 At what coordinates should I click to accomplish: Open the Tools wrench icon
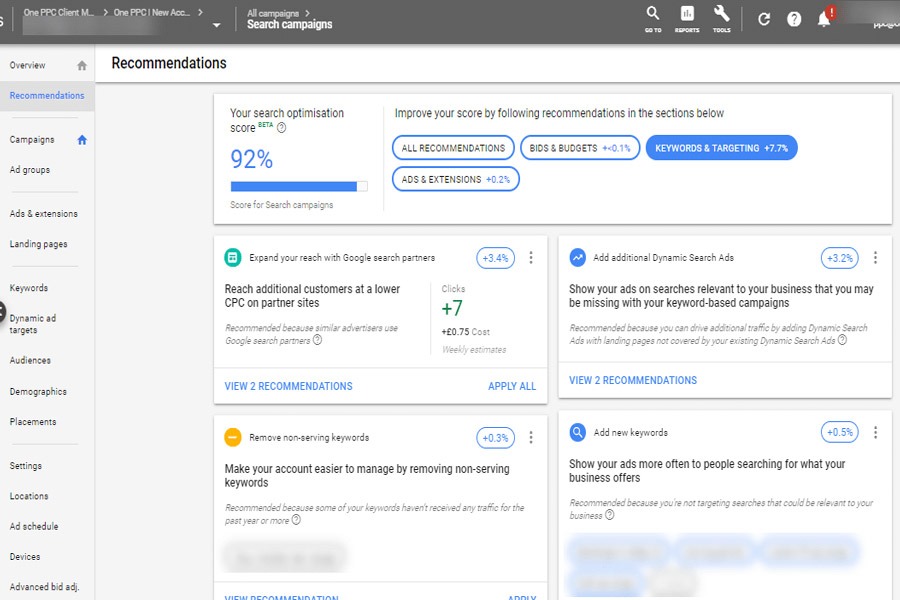pos(721,15)
